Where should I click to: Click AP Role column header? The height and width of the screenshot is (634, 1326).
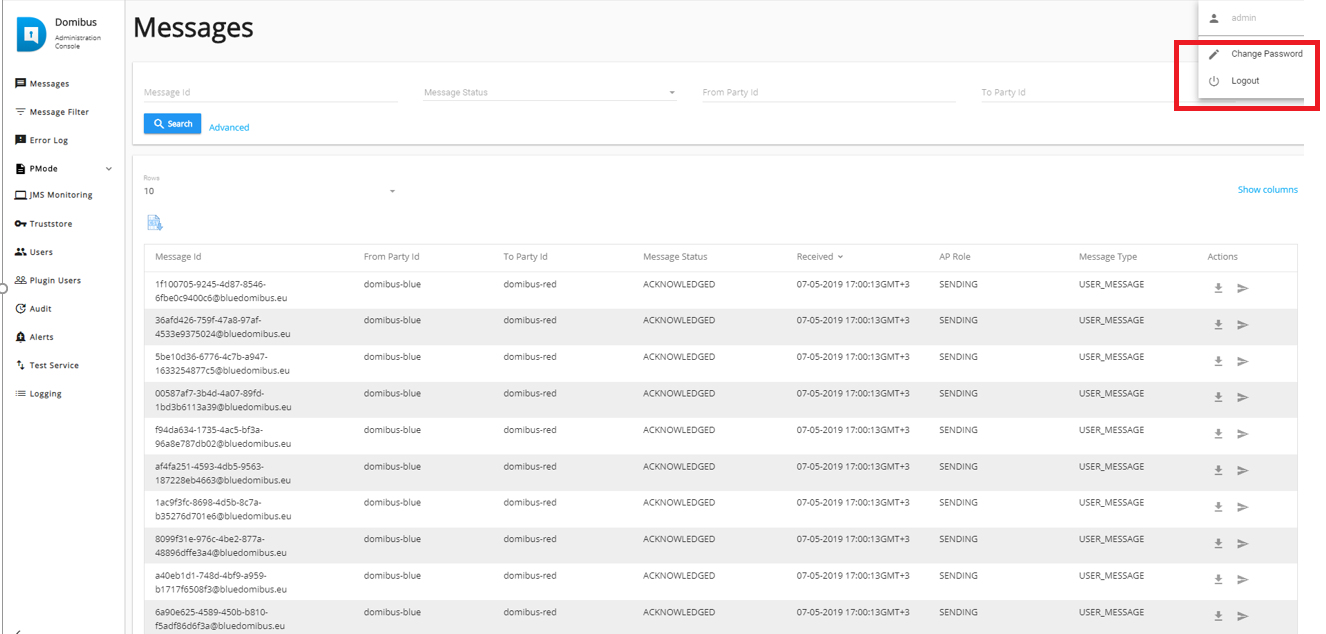pos(955,257)
